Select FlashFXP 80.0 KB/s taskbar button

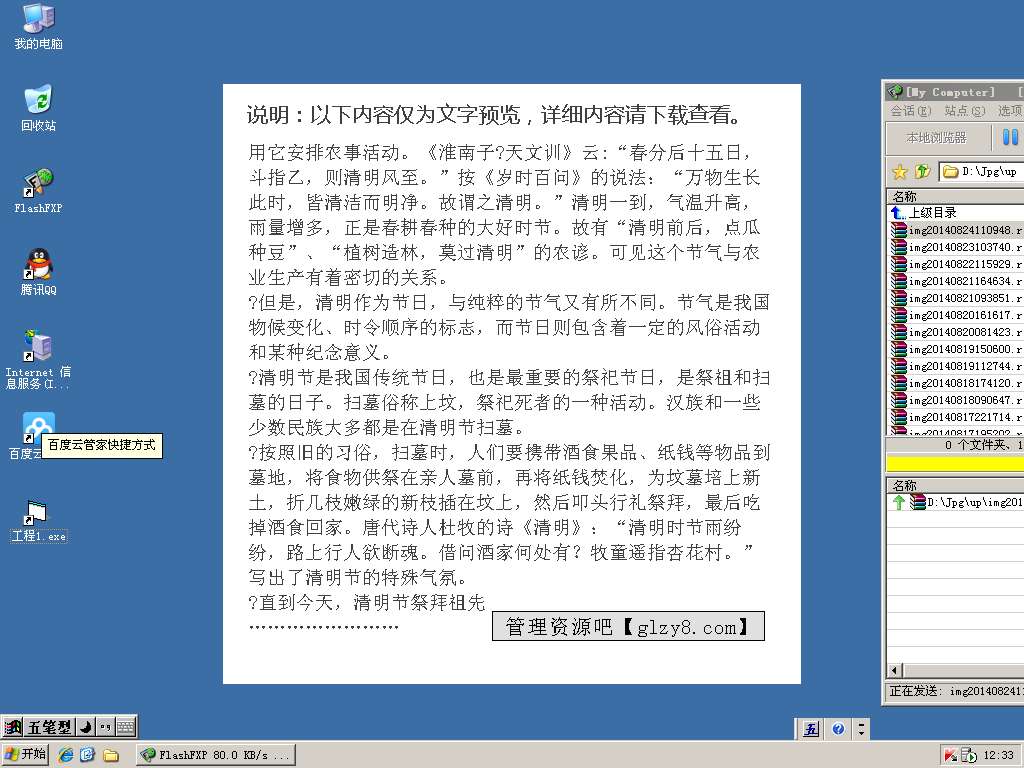pos(216,755)
